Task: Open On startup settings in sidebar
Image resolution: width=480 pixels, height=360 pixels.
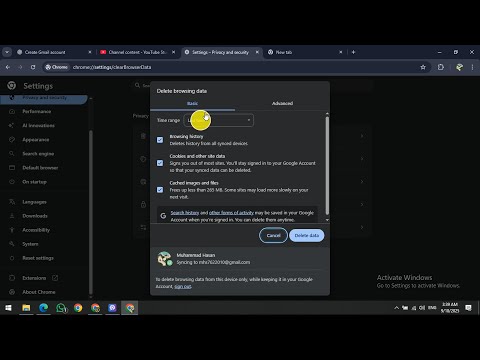Action: [34, 182]
